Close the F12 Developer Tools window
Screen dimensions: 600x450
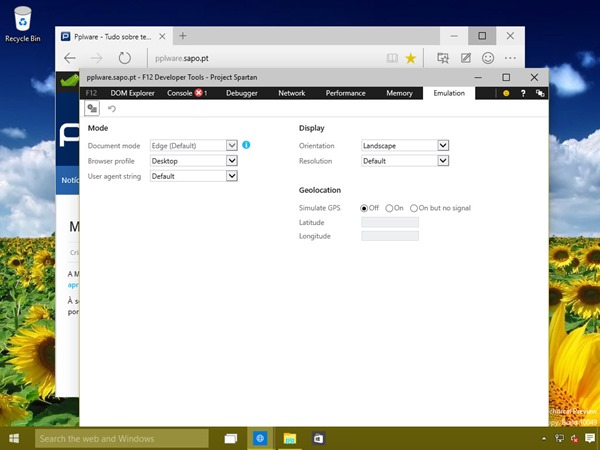534,77
